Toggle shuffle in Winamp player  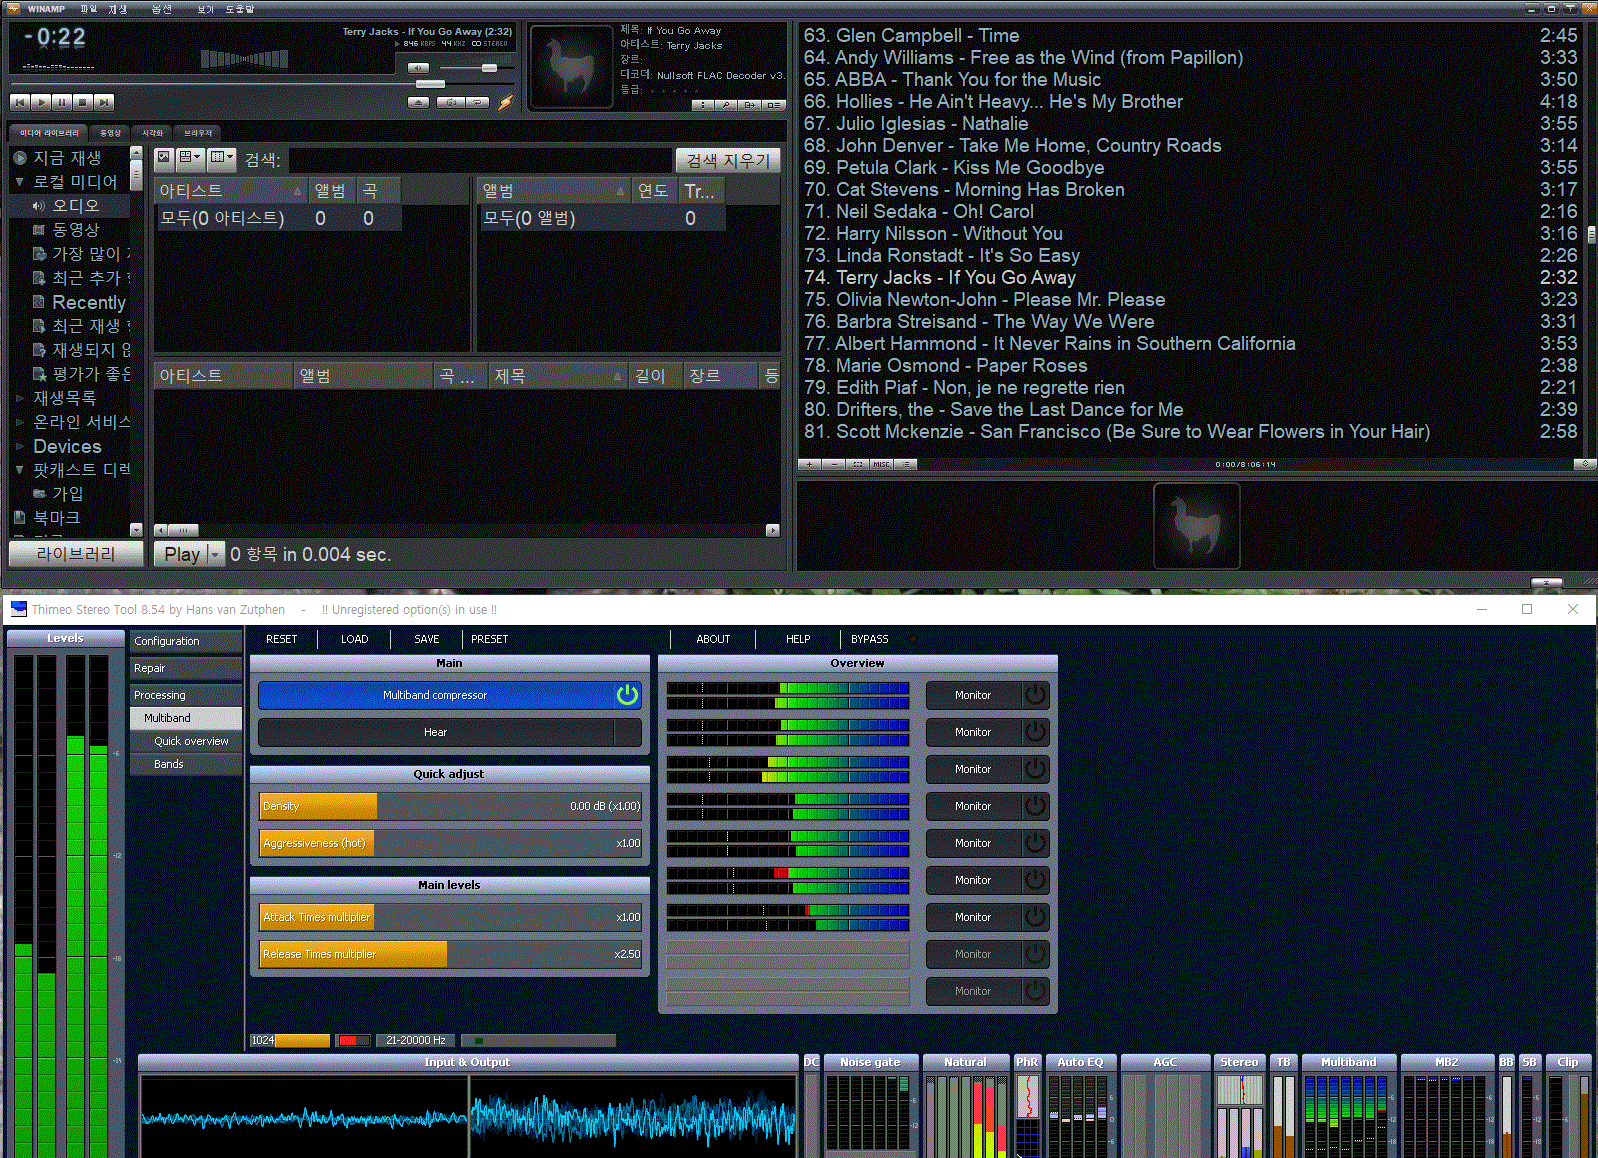coord(451,102)
